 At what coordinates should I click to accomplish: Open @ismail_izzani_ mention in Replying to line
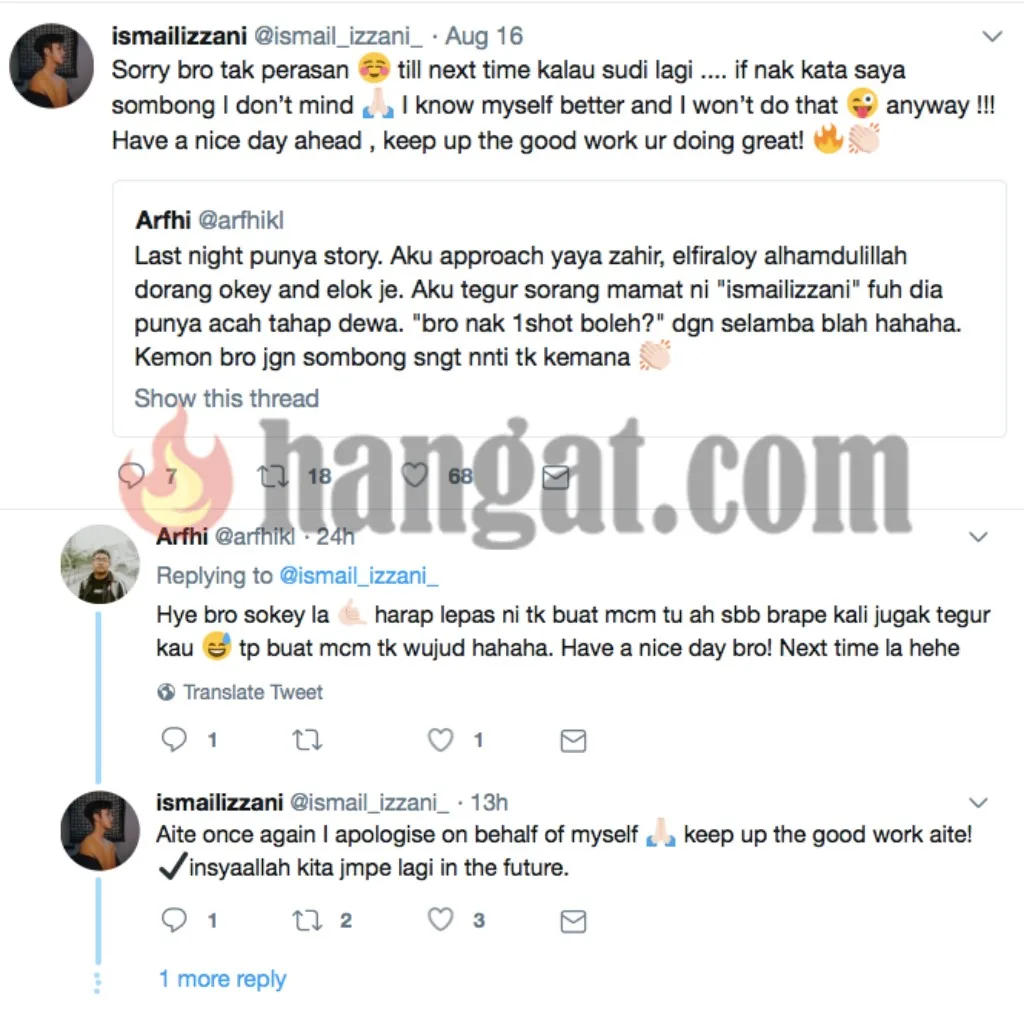358,576
